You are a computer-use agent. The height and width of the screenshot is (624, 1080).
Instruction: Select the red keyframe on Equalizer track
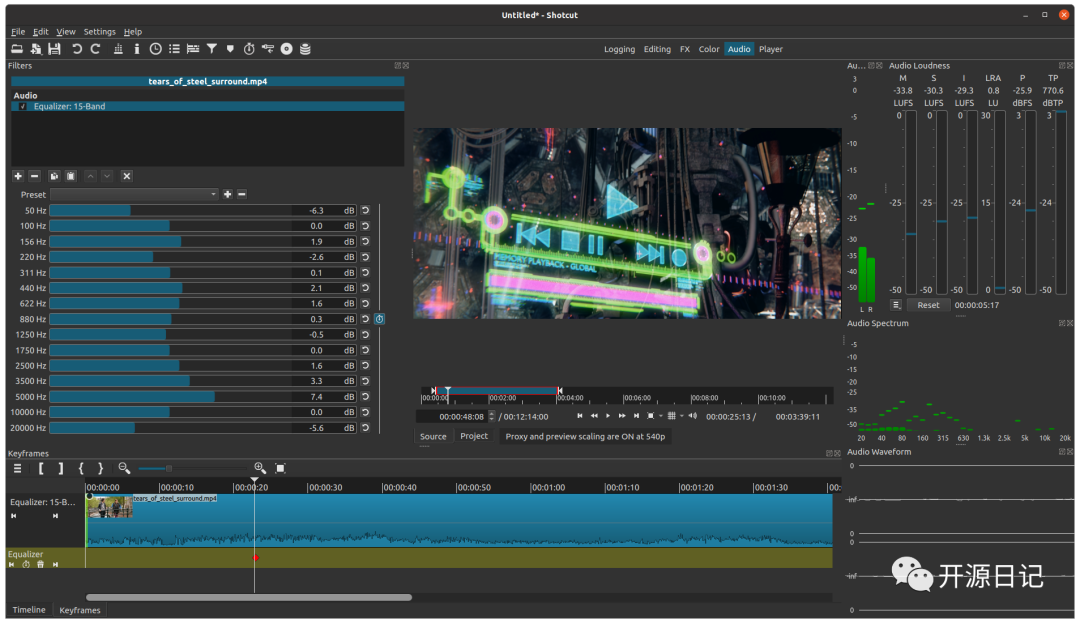tap(256, 558)
